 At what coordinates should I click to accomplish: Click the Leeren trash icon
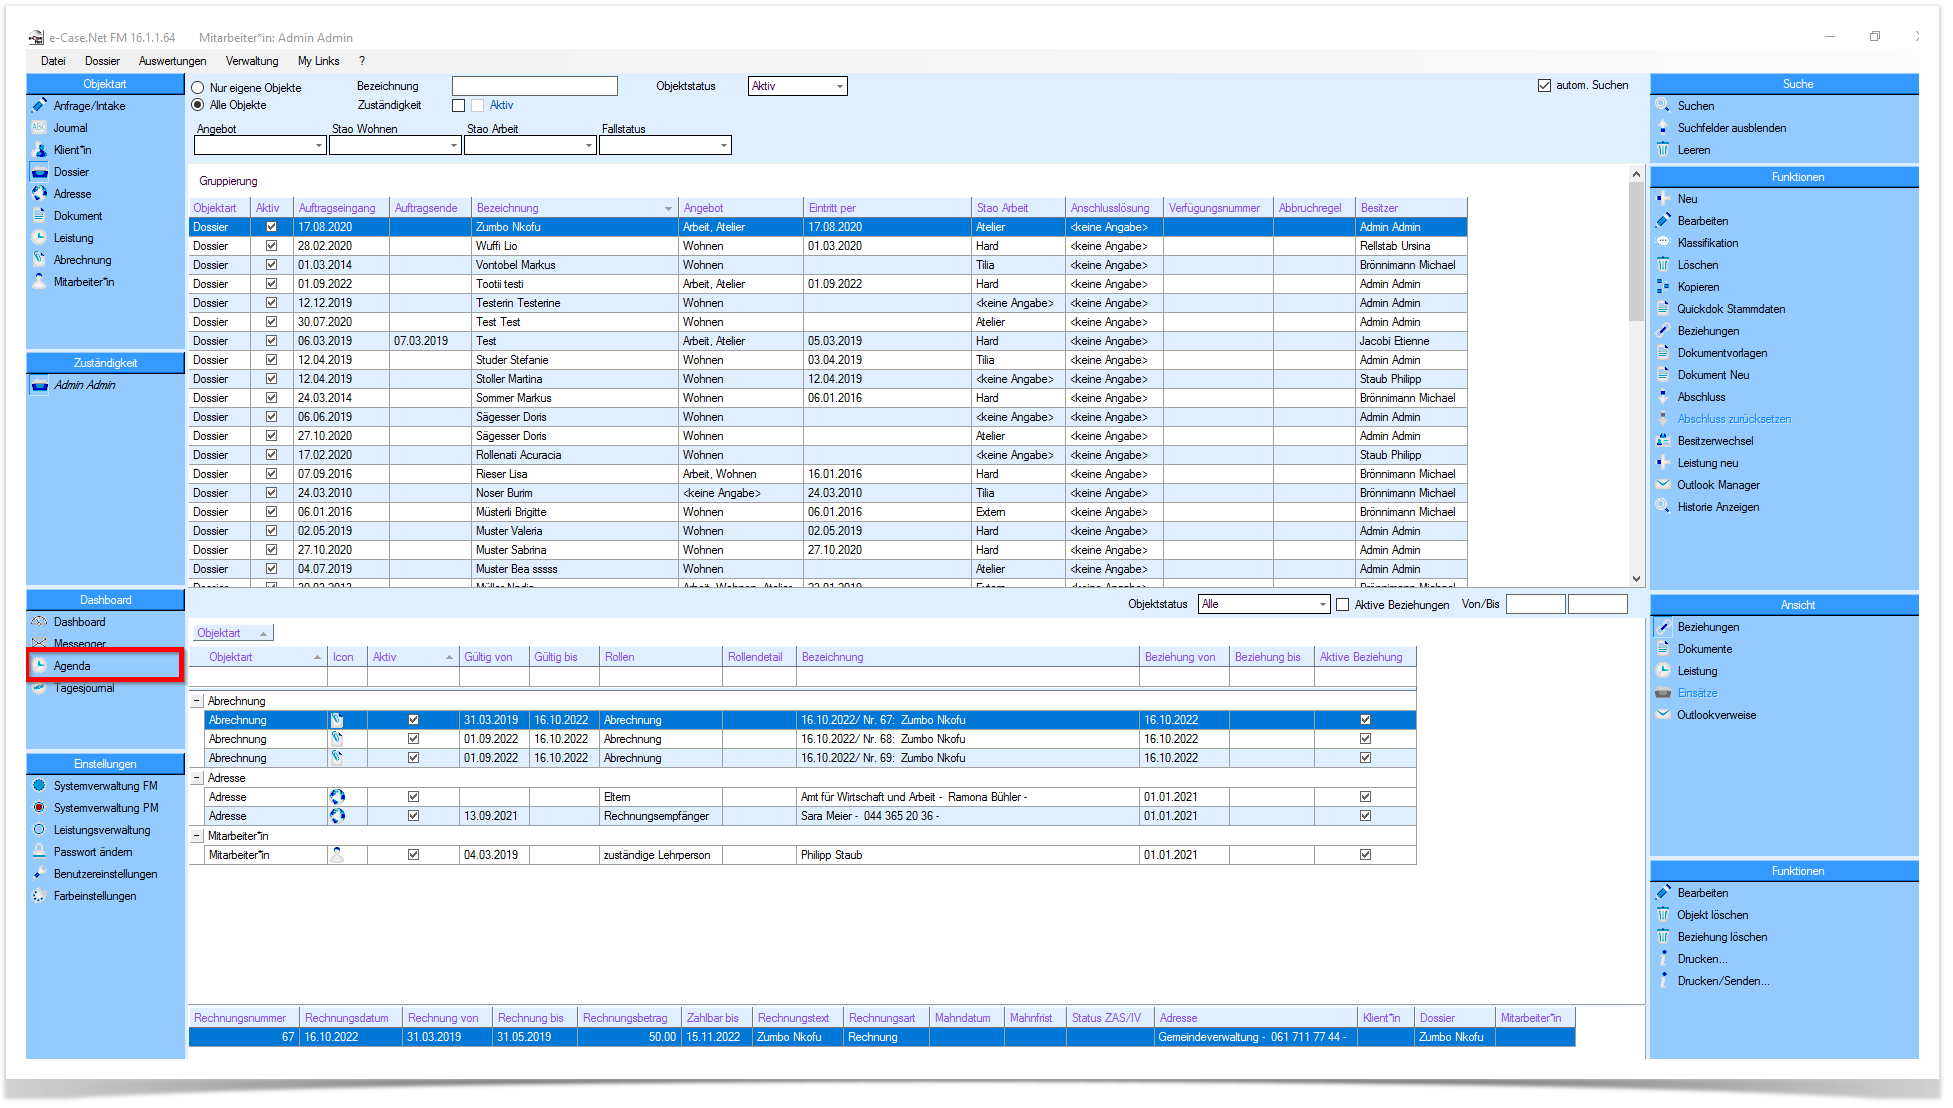pos(1663,150)
